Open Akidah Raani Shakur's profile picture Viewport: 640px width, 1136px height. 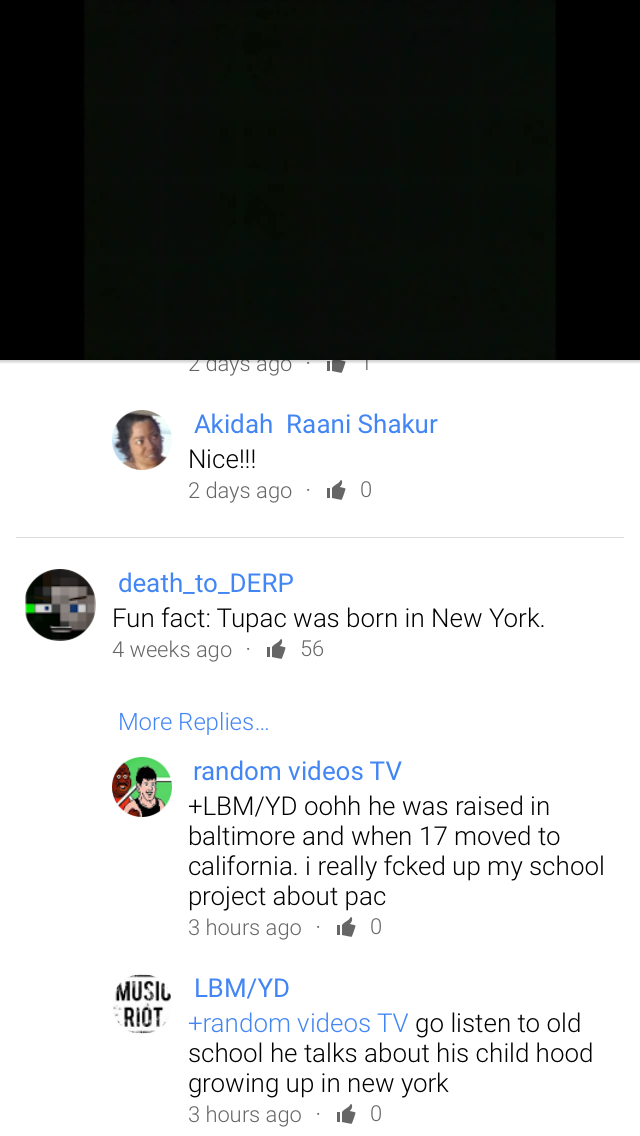[142, 440]
